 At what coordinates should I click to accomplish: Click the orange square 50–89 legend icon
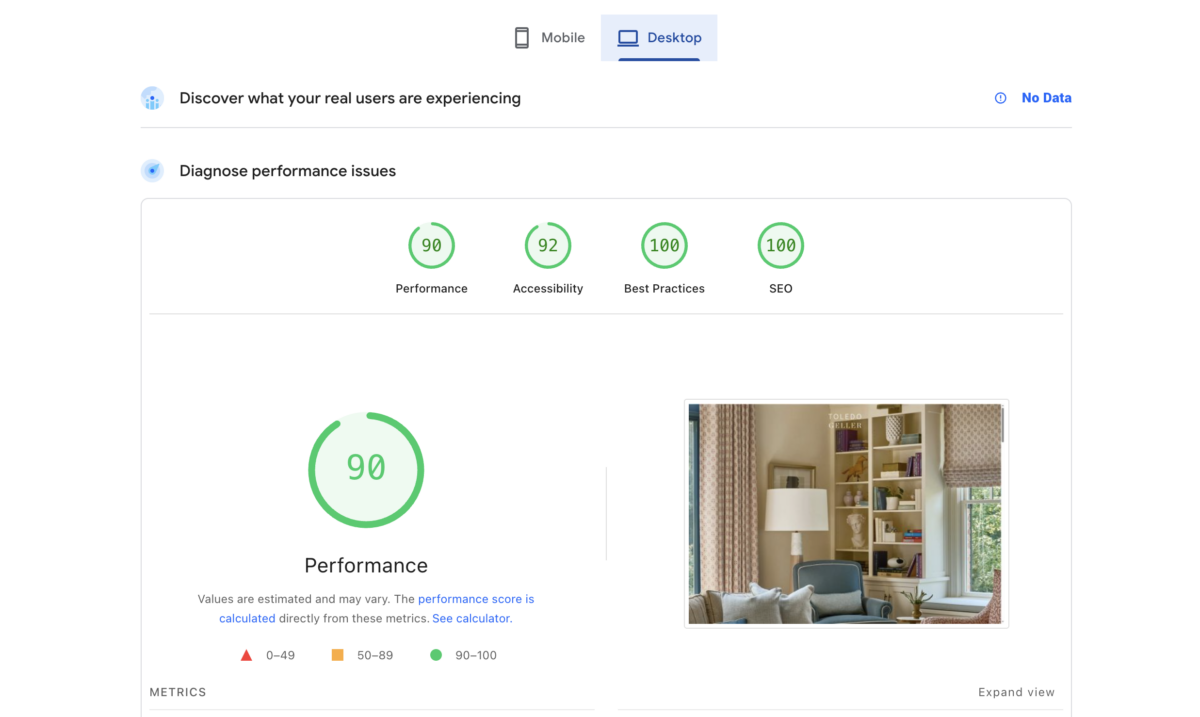(x=337, y=655)
